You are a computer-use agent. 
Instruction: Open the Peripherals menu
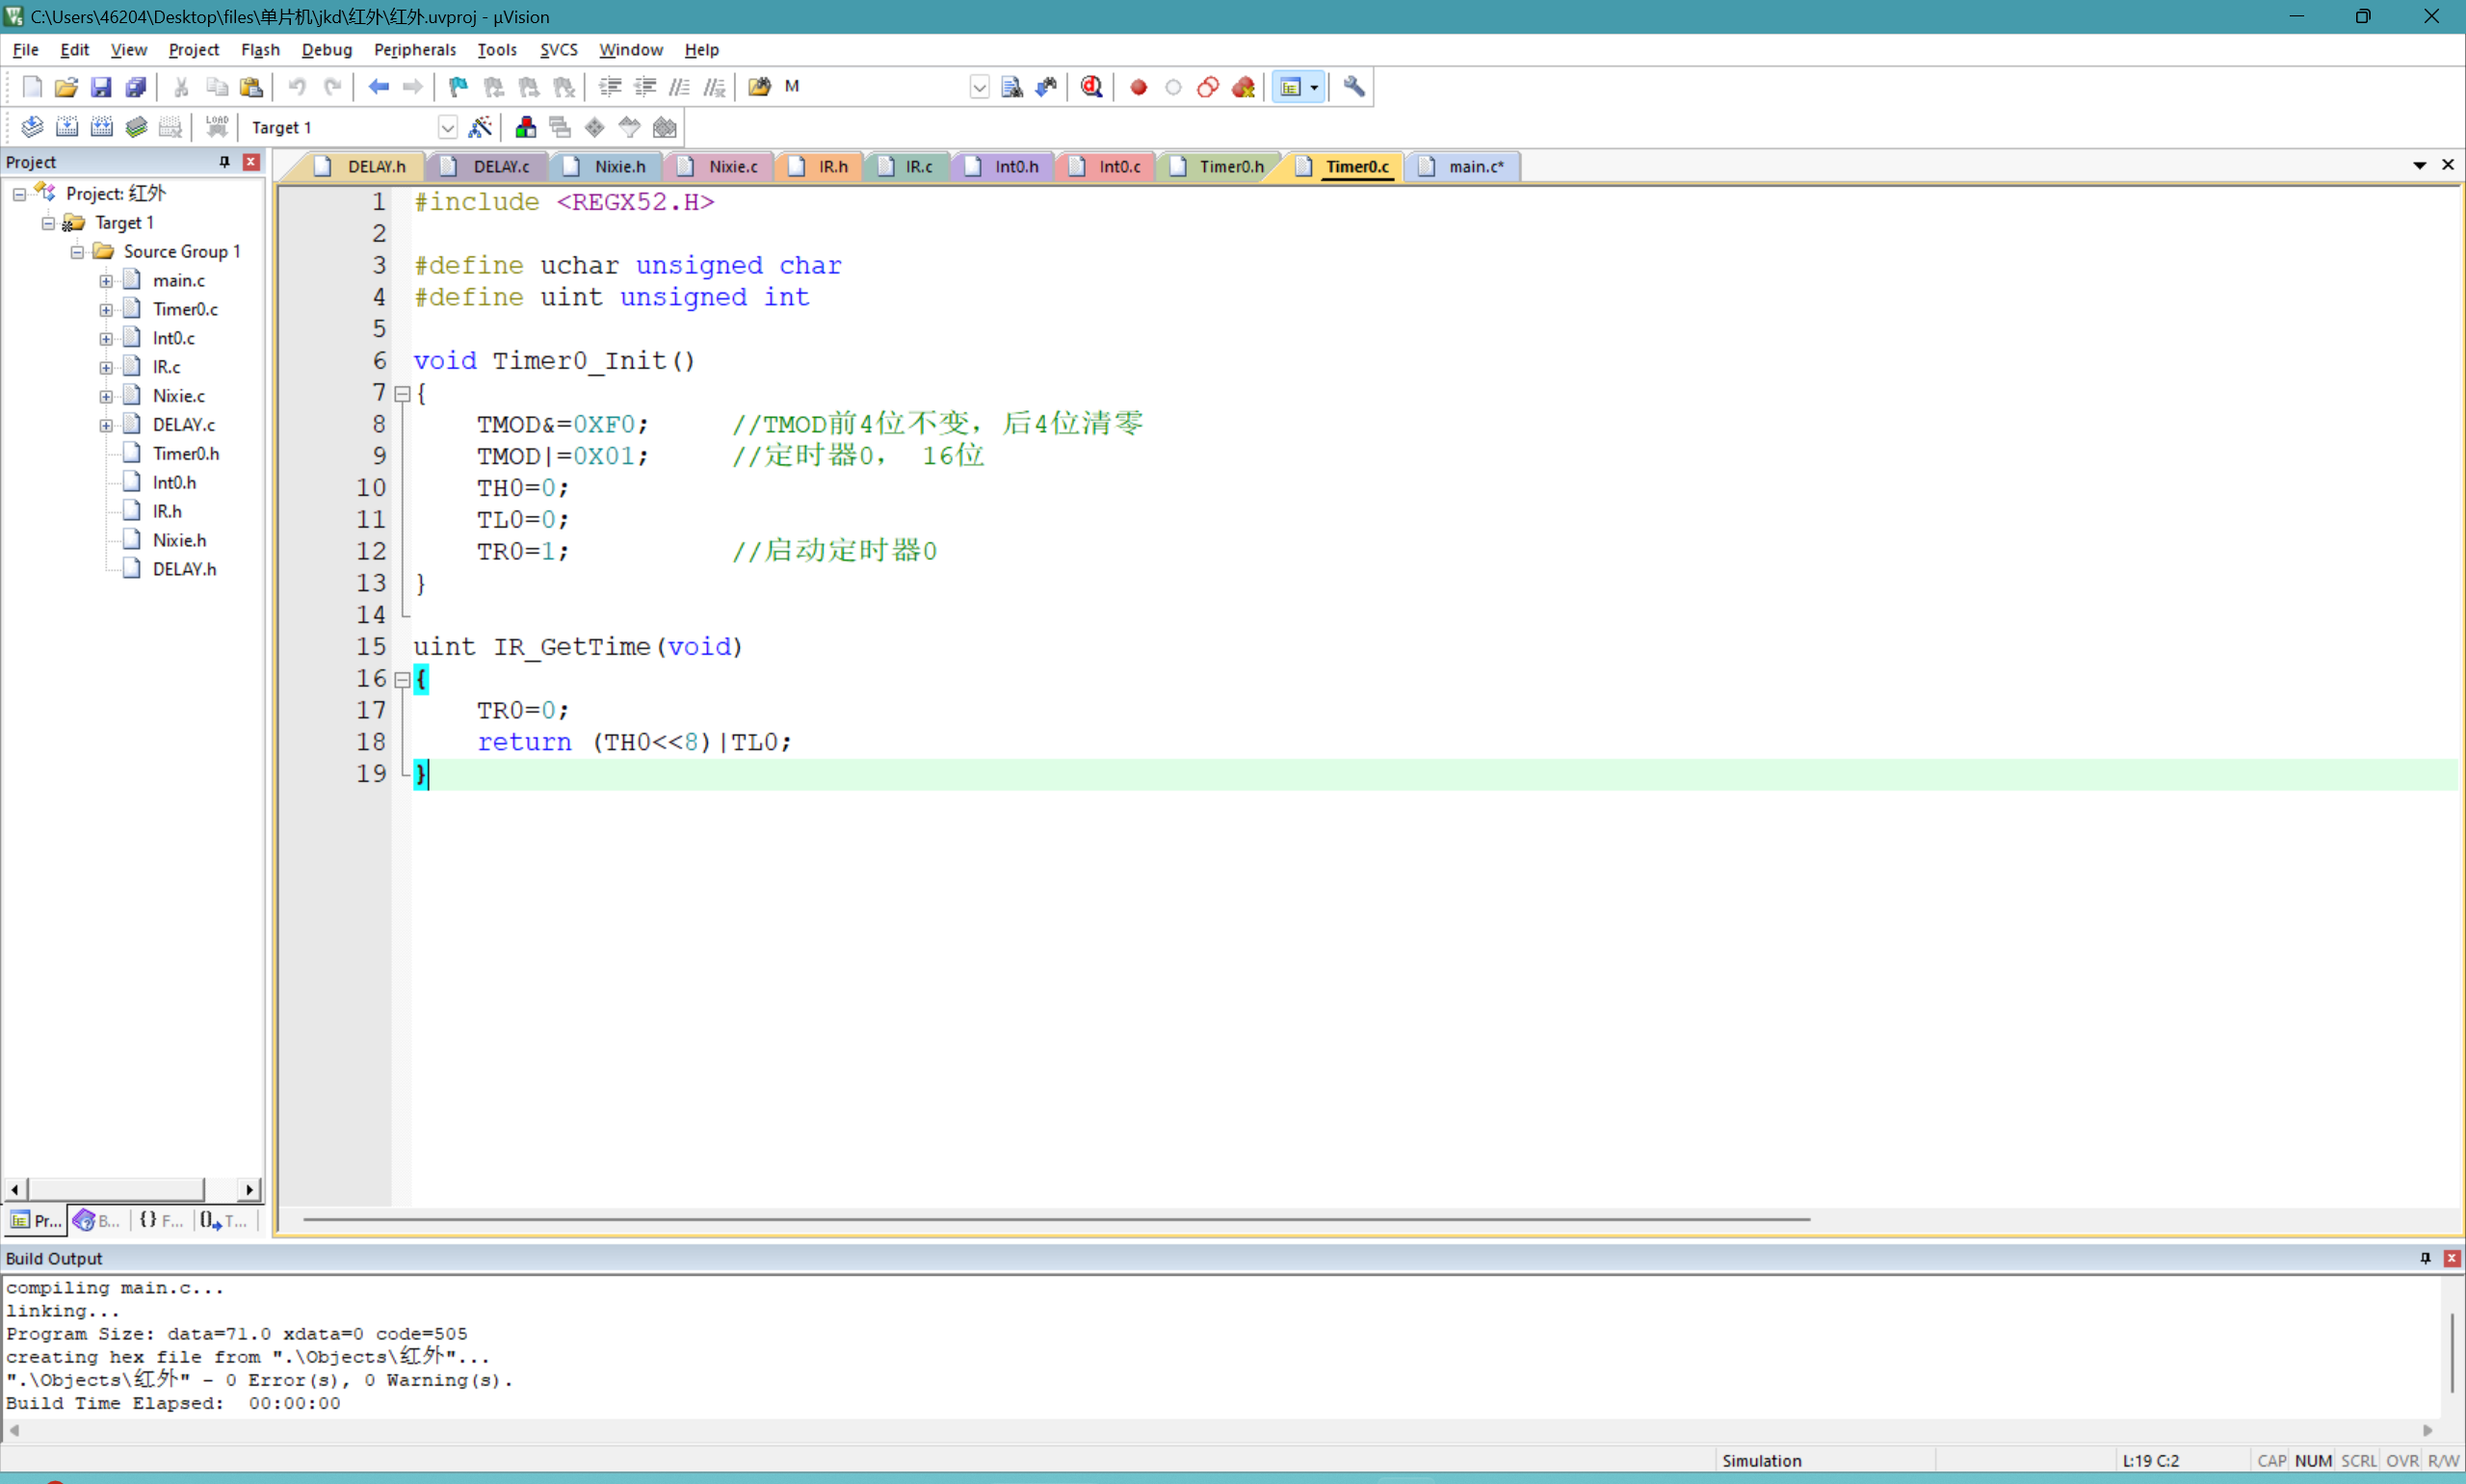point(414,49)
